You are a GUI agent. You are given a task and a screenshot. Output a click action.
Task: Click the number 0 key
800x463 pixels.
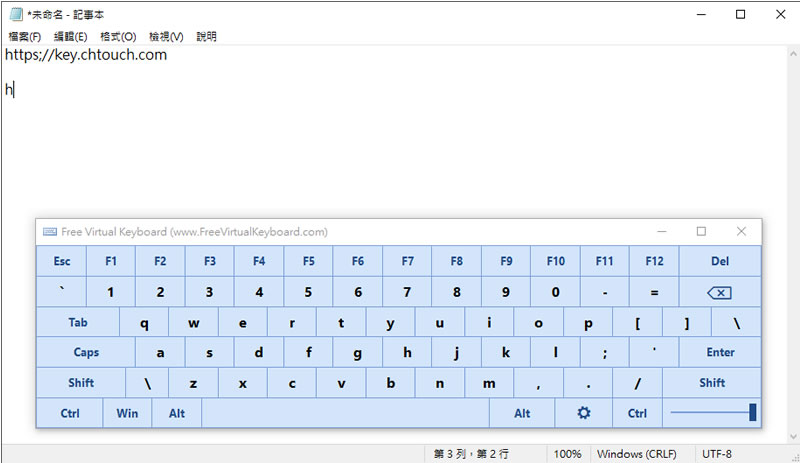click(x=556, y=292)
